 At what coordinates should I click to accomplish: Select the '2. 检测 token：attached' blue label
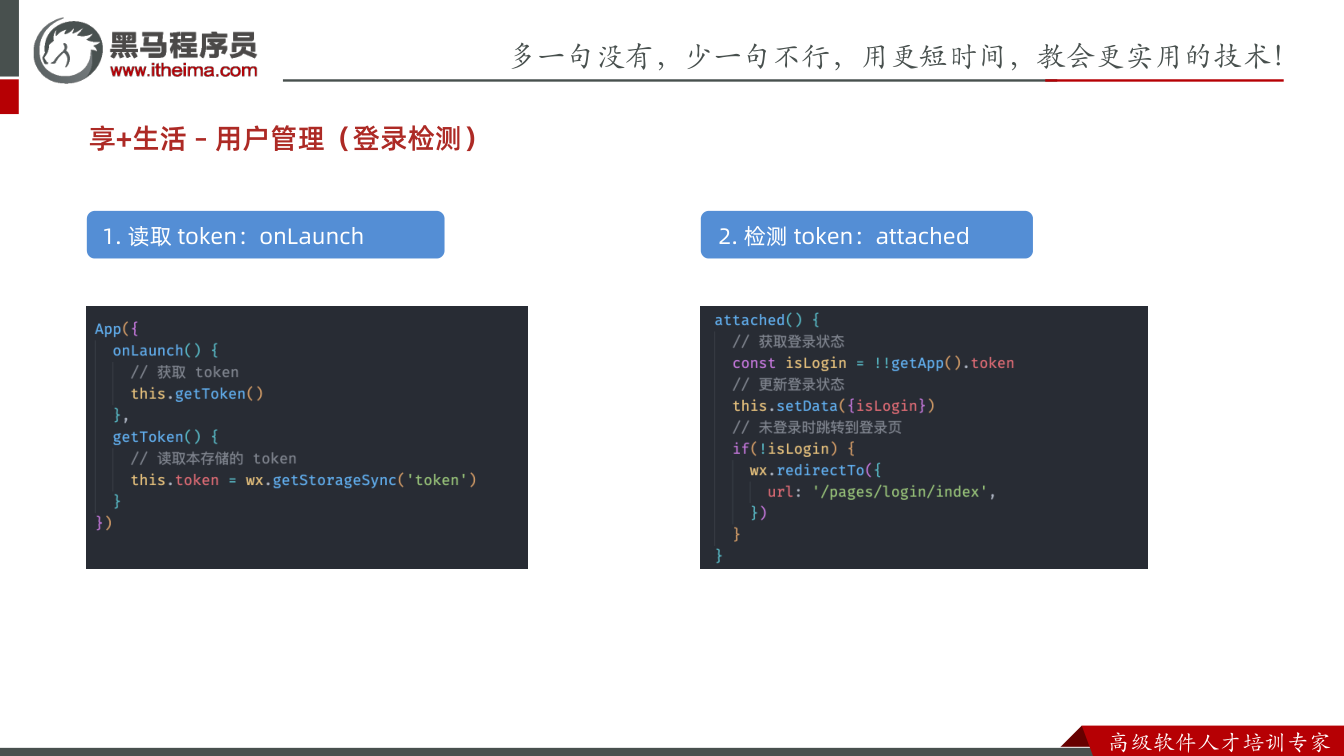(x=866, y=235)
